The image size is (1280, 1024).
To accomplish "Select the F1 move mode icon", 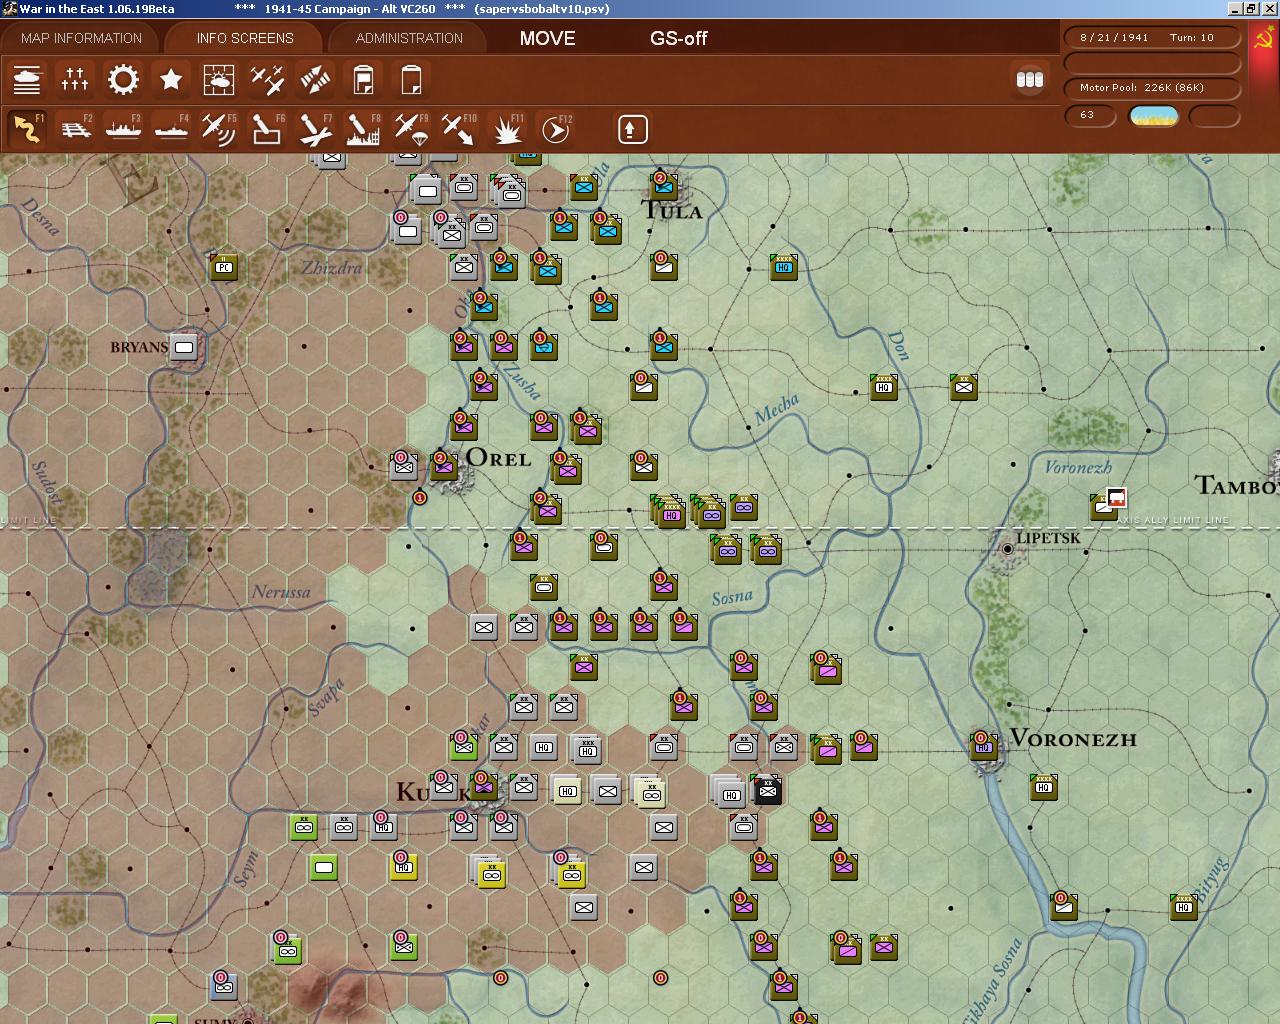I will pos(27,129).
